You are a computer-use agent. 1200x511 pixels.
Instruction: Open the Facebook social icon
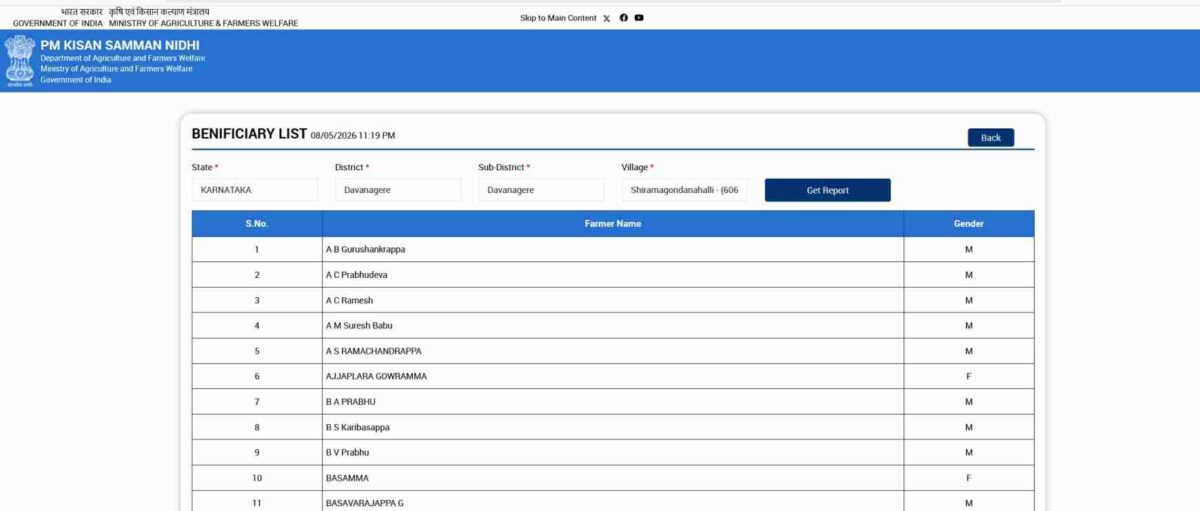coord(623,18)
